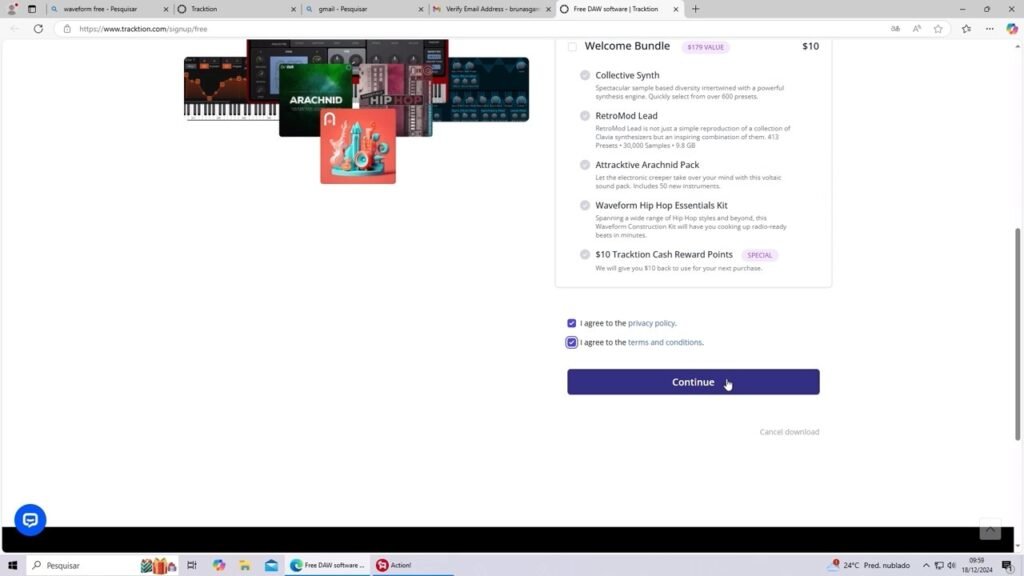Open the volume control in the tray

point(952,566)
